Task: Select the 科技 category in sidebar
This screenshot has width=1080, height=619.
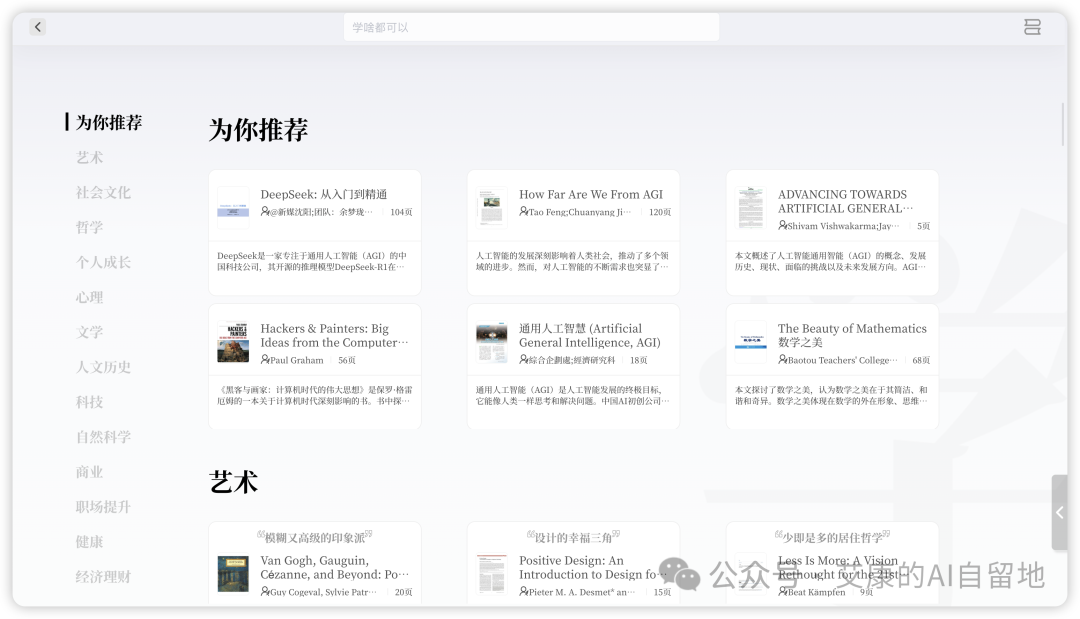Action: coord(89,402)
